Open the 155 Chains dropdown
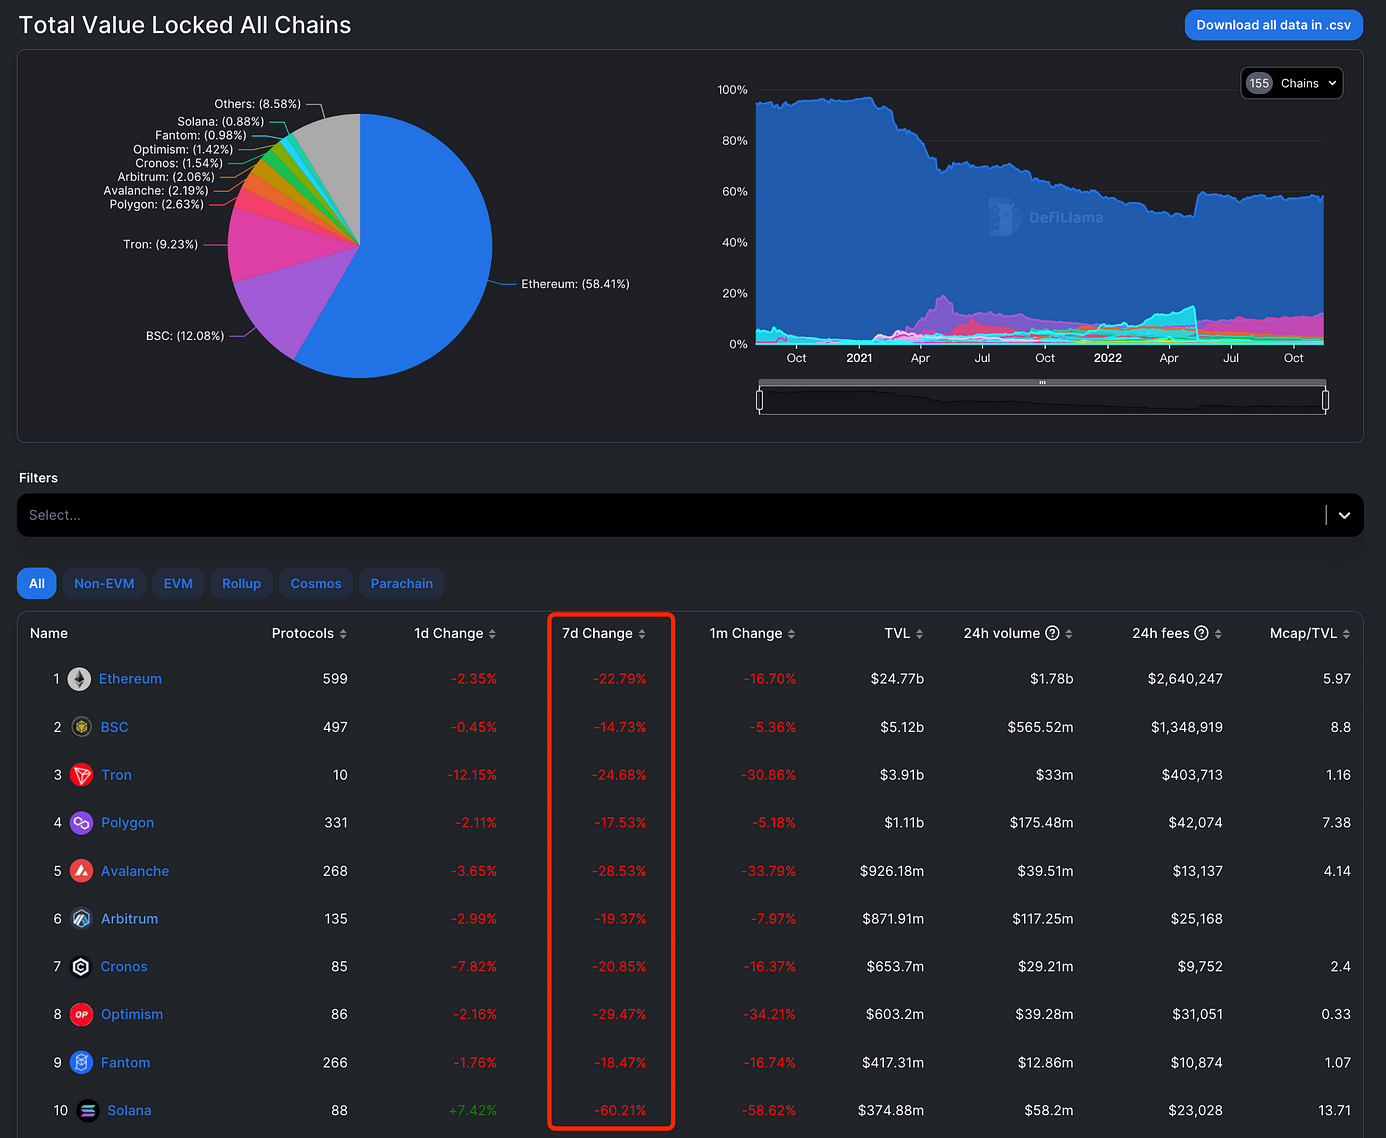 point(1292,84)
